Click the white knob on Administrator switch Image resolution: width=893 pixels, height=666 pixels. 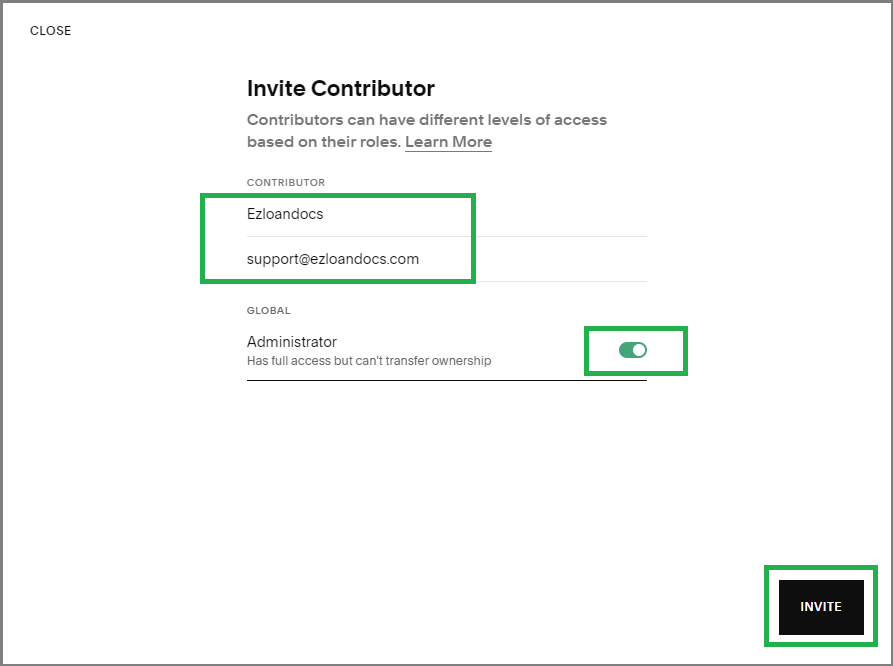pos(640,350)
